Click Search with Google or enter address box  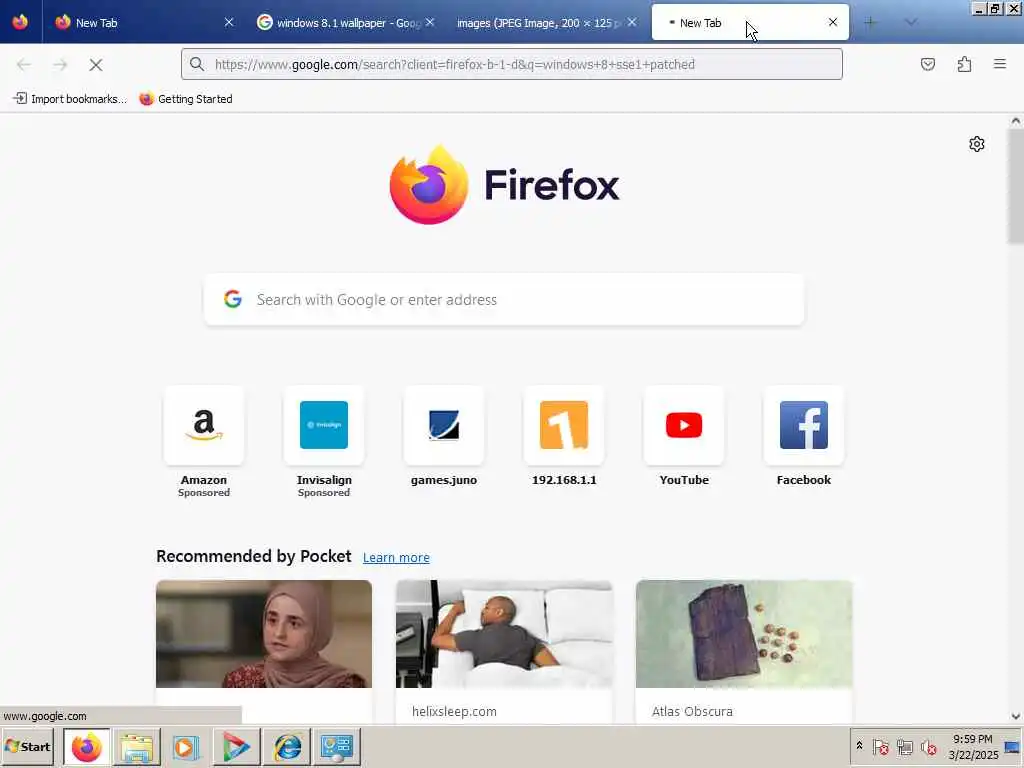[x=504, y=300]
